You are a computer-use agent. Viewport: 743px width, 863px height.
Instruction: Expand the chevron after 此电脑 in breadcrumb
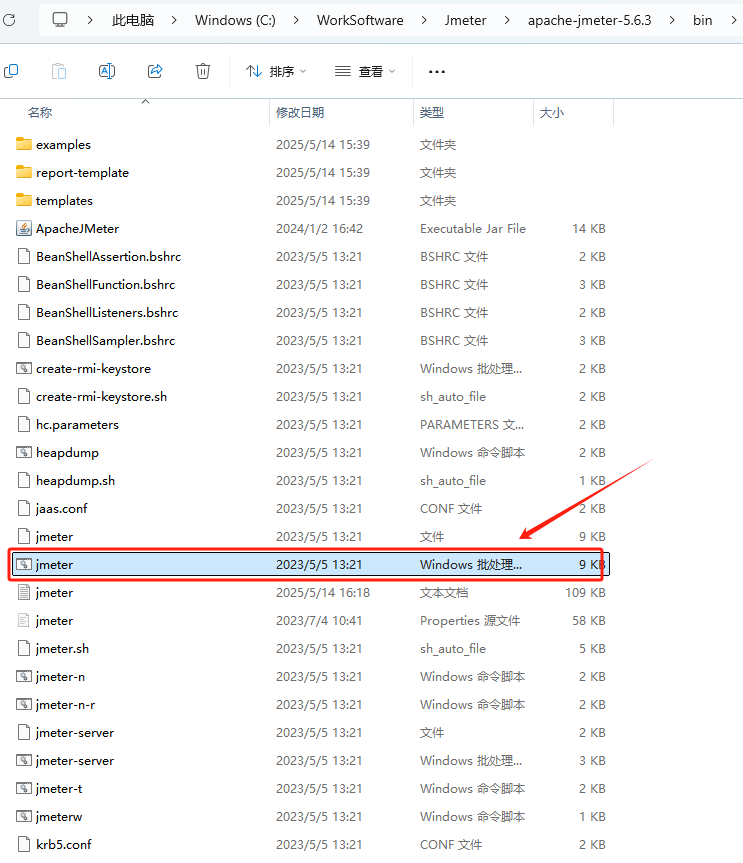(x=174, y=20)
